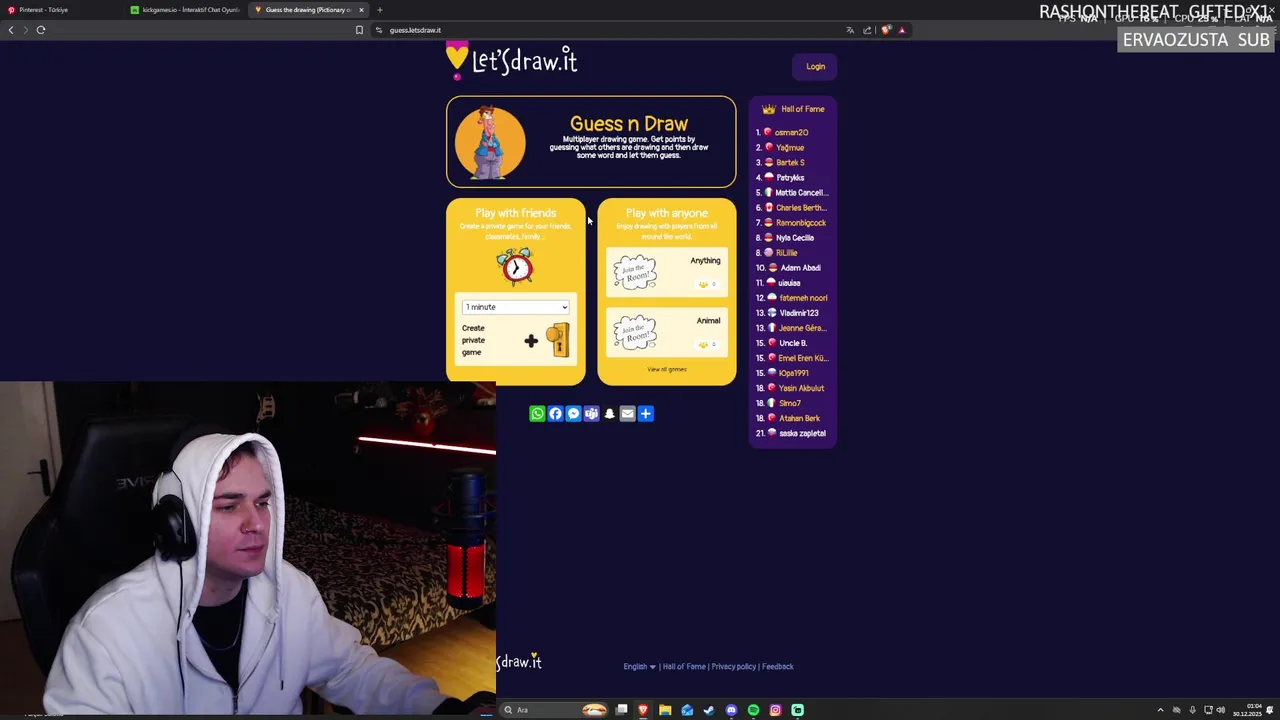Viewport: 1280px width, 720px height.
Task: Switch to the kickgames.io tab
Action: pyautogui.click(x=185, y=10)
